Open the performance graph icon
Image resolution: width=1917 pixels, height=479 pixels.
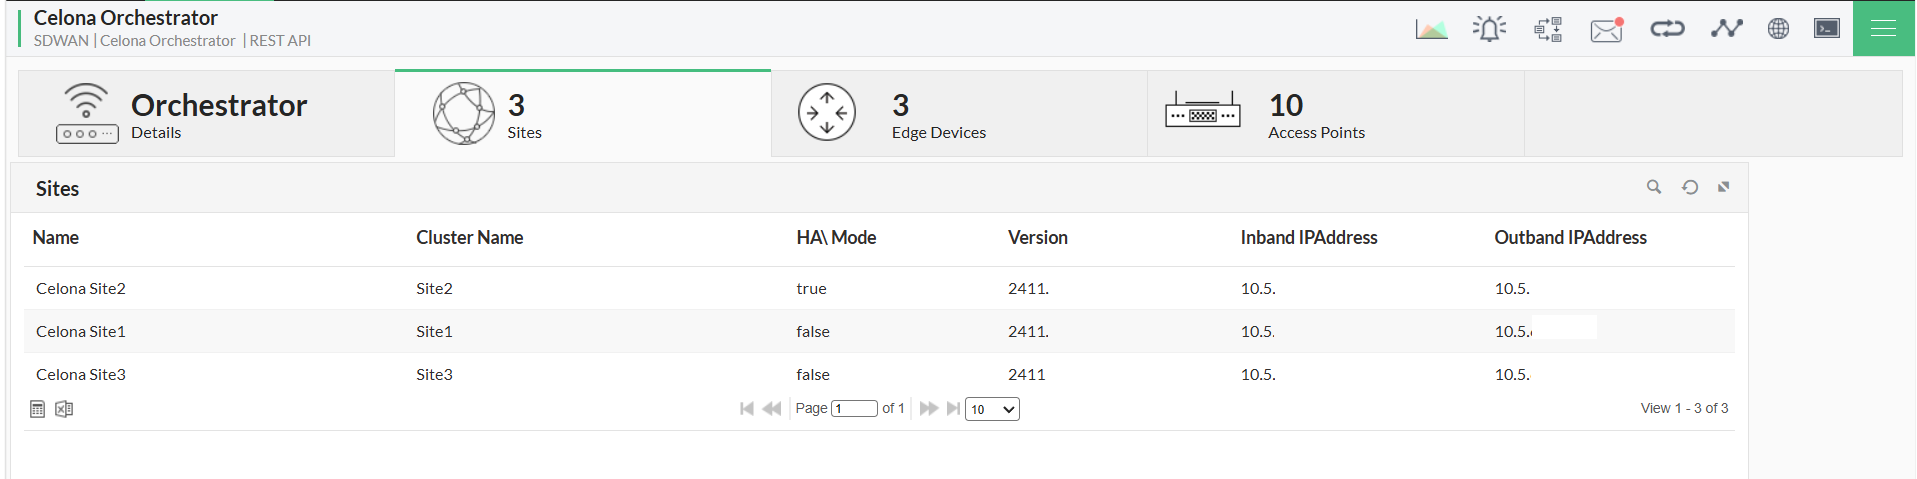pyautogui.click(x=1431, y=29)
